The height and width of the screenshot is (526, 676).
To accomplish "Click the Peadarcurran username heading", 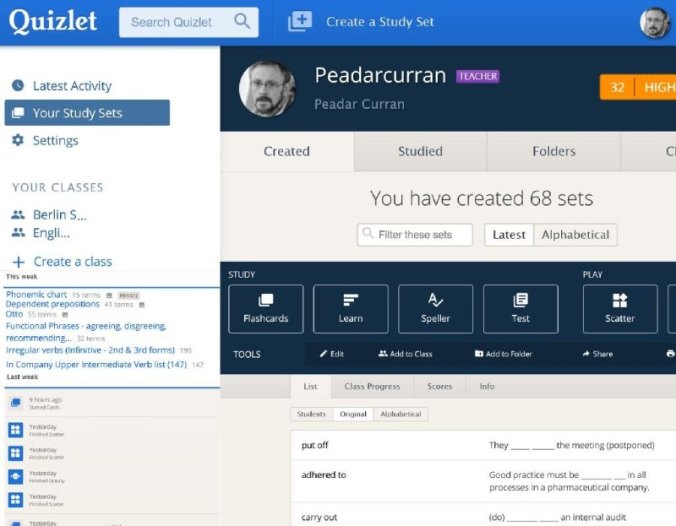I will (x=380, y=75).
